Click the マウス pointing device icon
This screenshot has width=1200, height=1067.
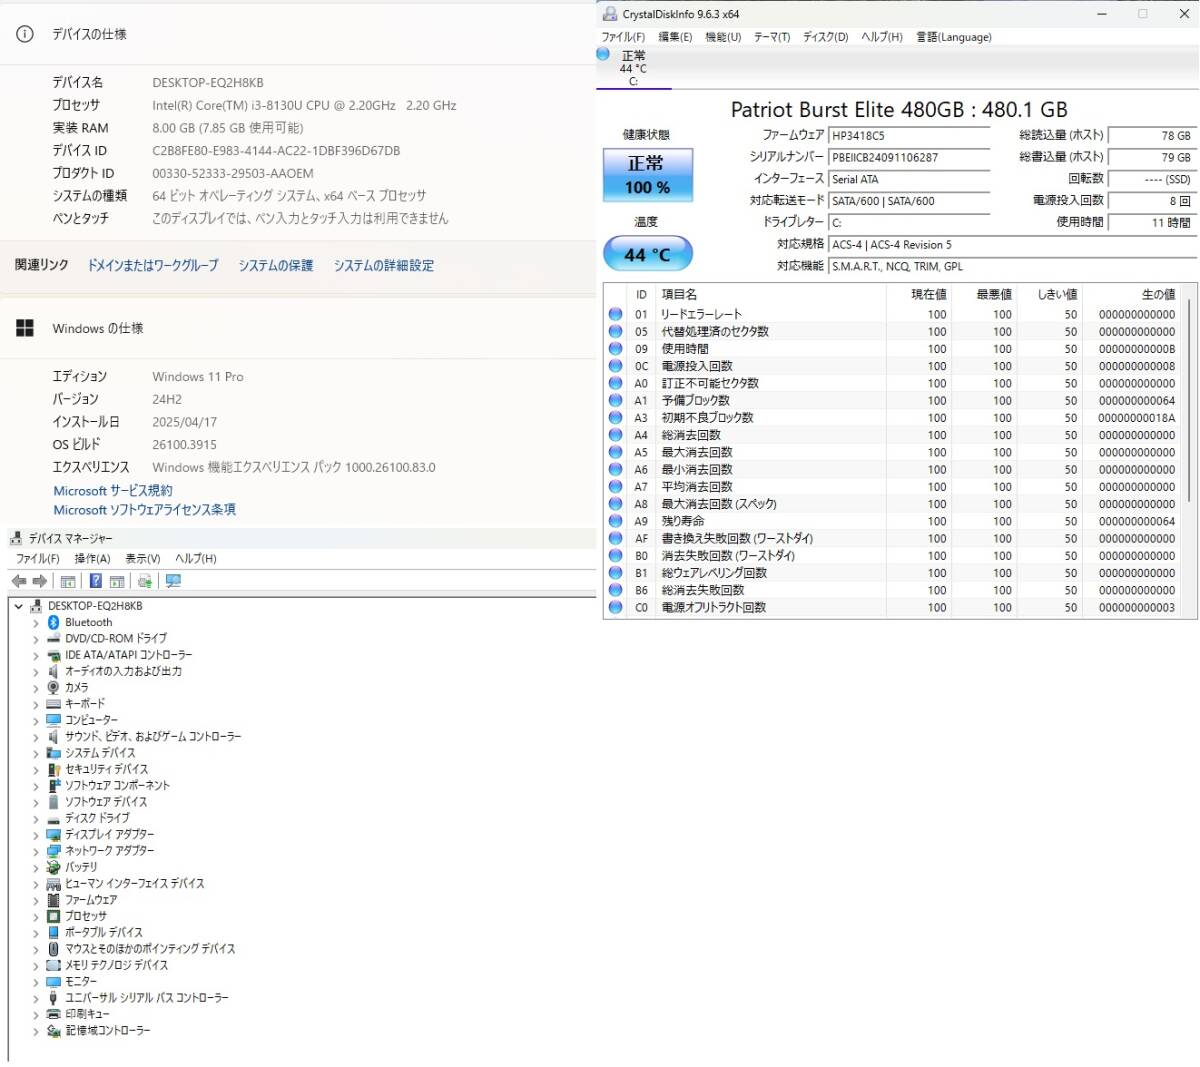tap(54, 948)
